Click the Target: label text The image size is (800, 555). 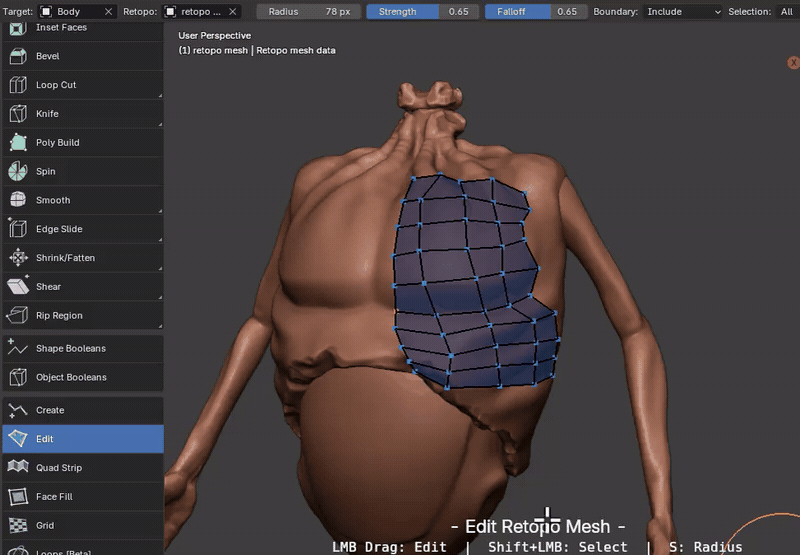tap(18, 11)
